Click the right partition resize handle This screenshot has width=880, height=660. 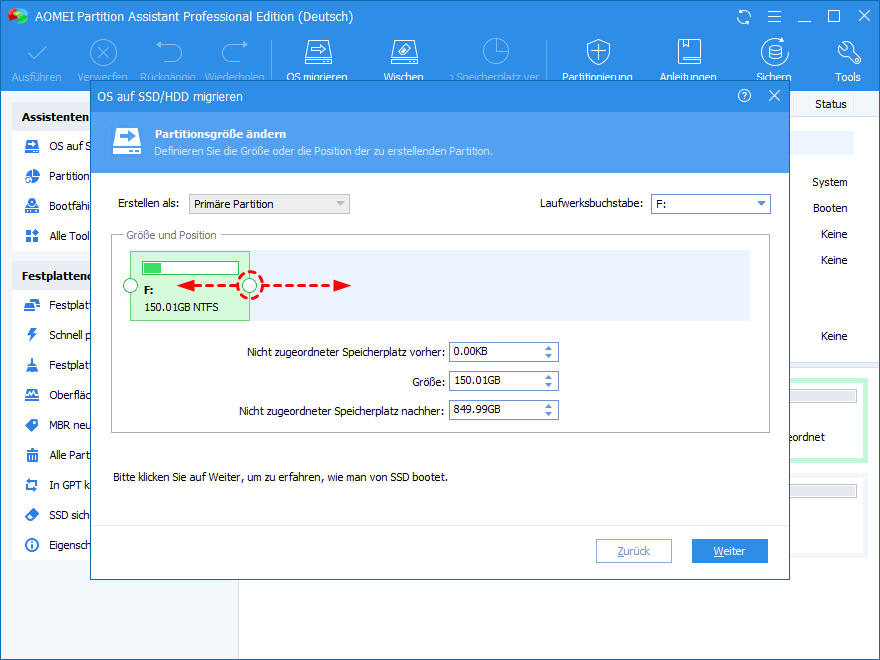click(250, 286)
